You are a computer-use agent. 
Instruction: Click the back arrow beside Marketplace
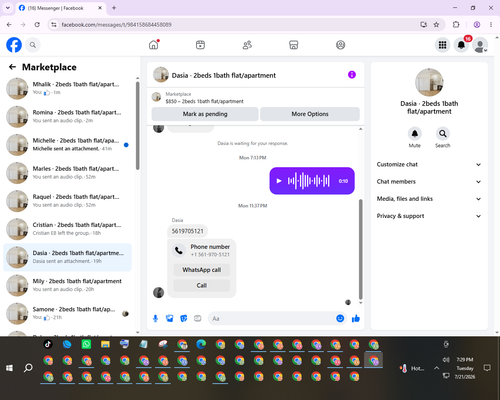(x=12, y=67)
